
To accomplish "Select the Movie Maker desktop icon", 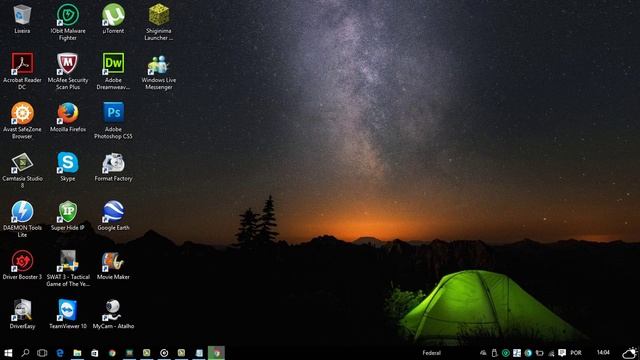I will tap(113, 265).
